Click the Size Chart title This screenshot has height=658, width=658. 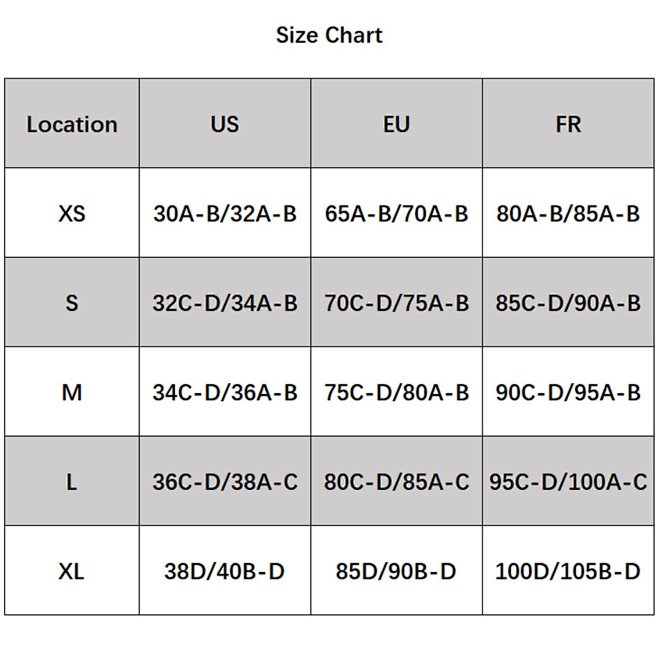(x=329, y=36)
